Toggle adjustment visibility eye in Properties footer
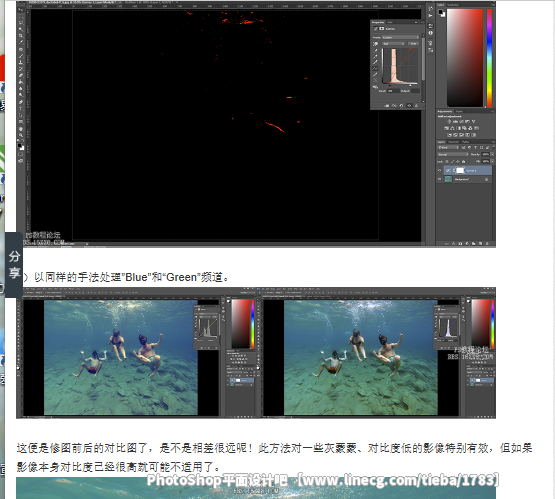Viewport: 555px width, 499px height. (x=409, y=105)
